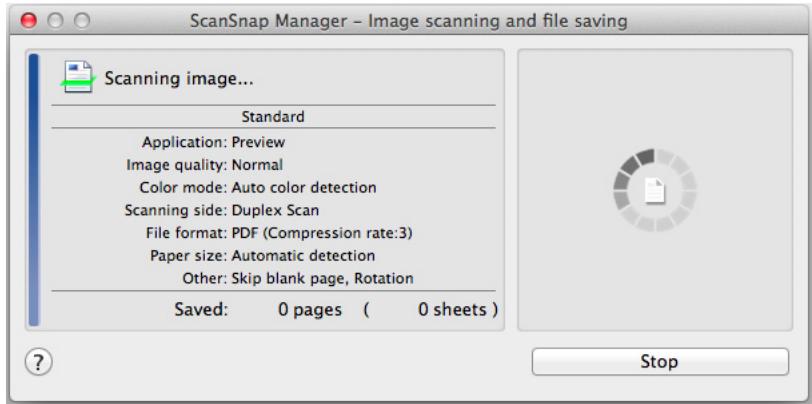Screen dimensions: 812x404
Task: Click the zoom window button
Action: click(81, 21)
